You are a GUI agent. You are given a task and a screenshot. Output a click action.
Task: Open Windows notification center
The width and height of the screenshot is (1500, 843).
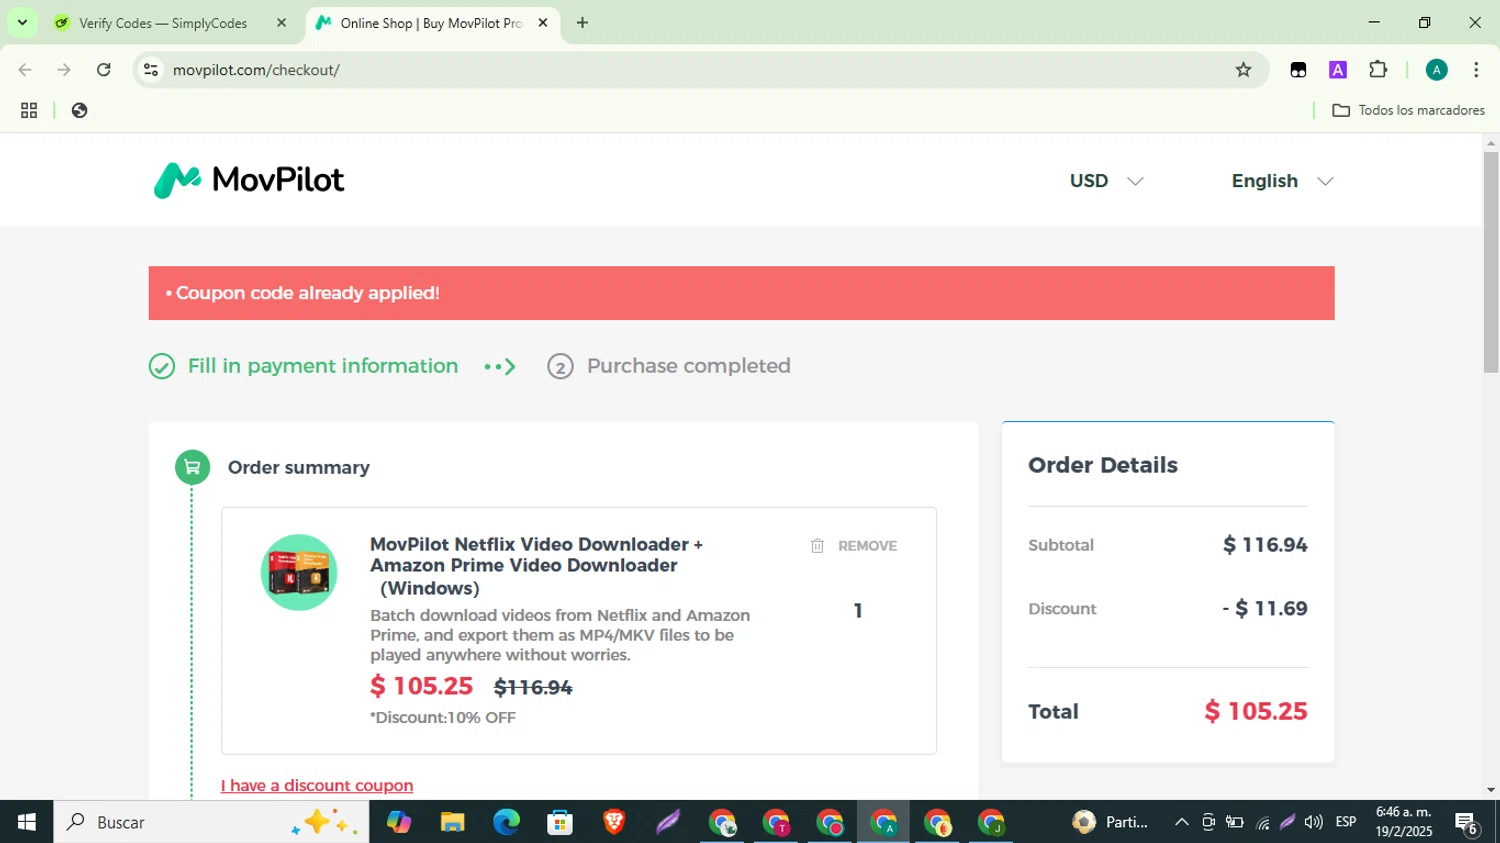coord(1467,823)
